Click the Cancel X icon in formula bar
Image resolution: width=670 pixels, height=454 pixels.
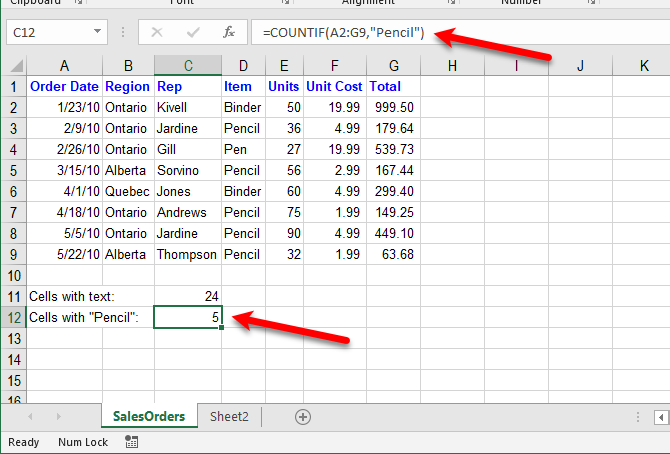click(157, 33)
